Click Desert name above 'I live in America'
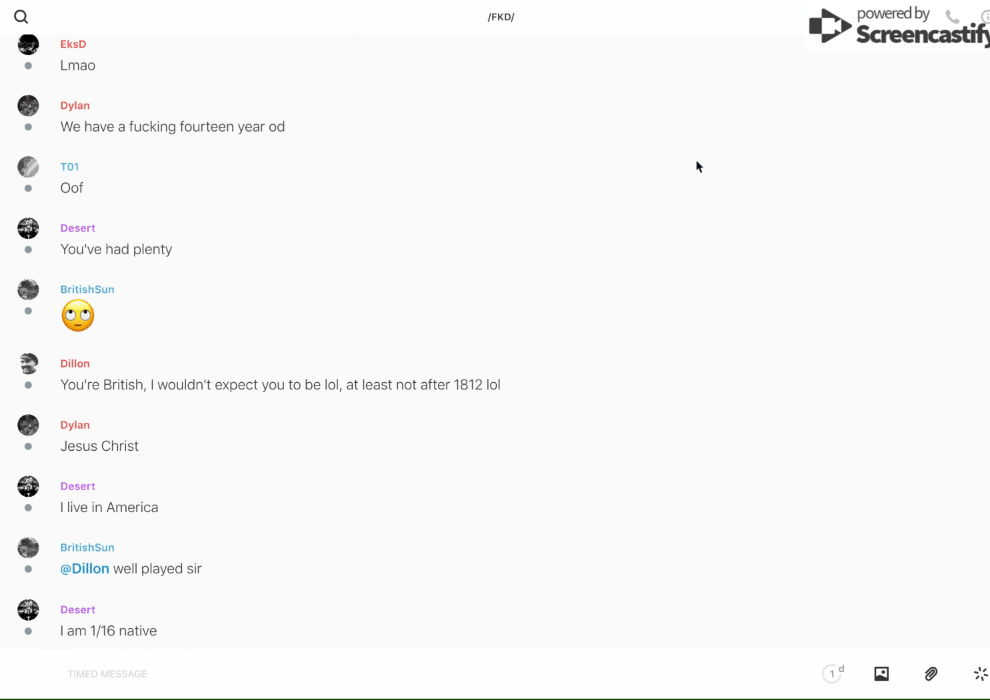Screen dimensions: 990x700 click(78, 486)
